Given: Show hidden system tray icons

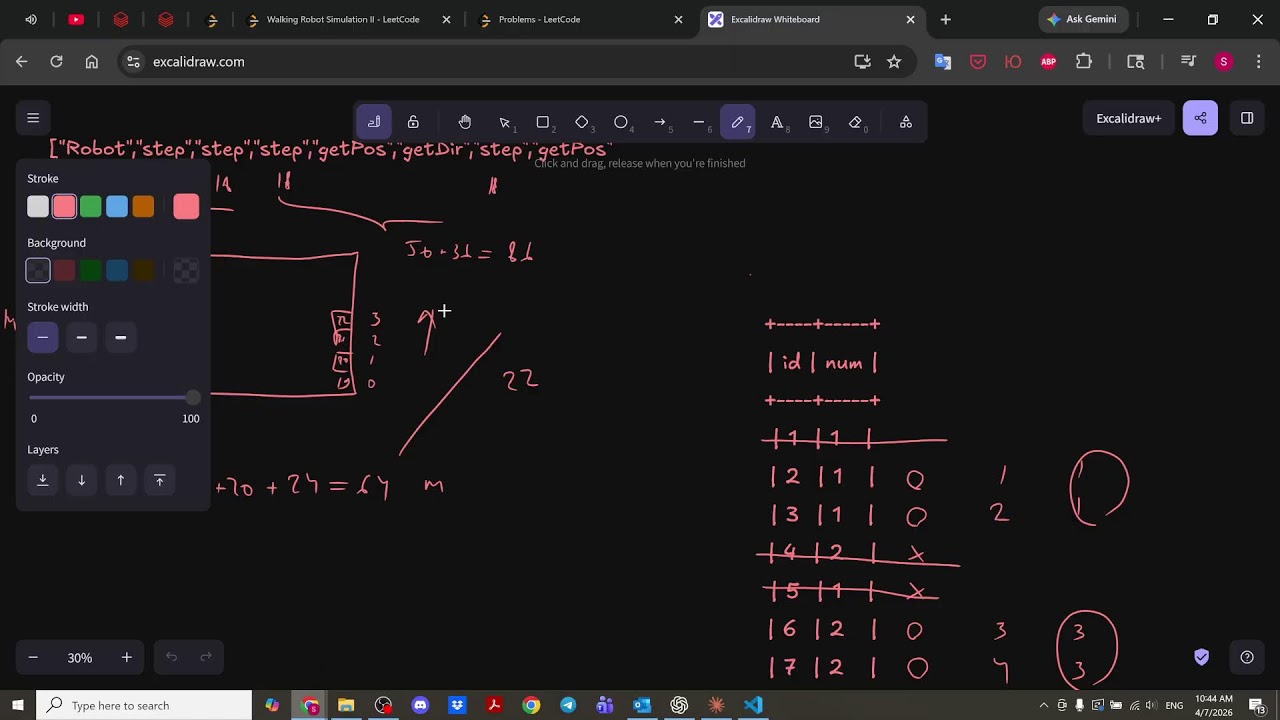Looking at the screenshot, I should point(1045,705).
